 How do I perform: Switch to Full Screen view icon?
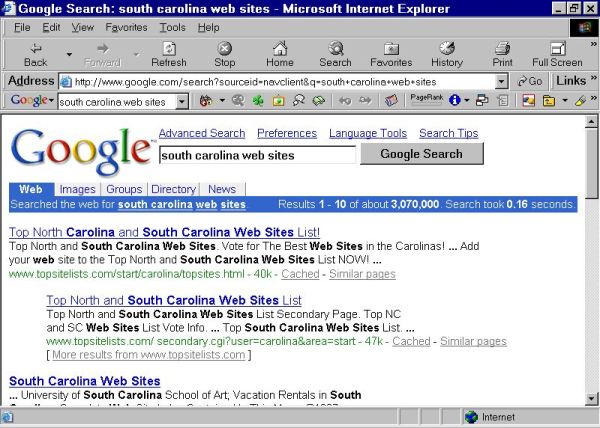pyautogui.click(x=558, y=49)
